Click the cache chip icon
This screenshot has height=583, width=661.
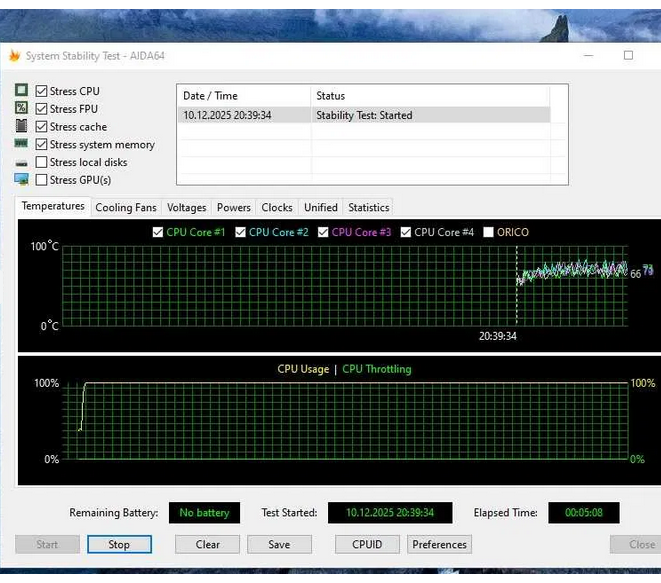[21, 127]
